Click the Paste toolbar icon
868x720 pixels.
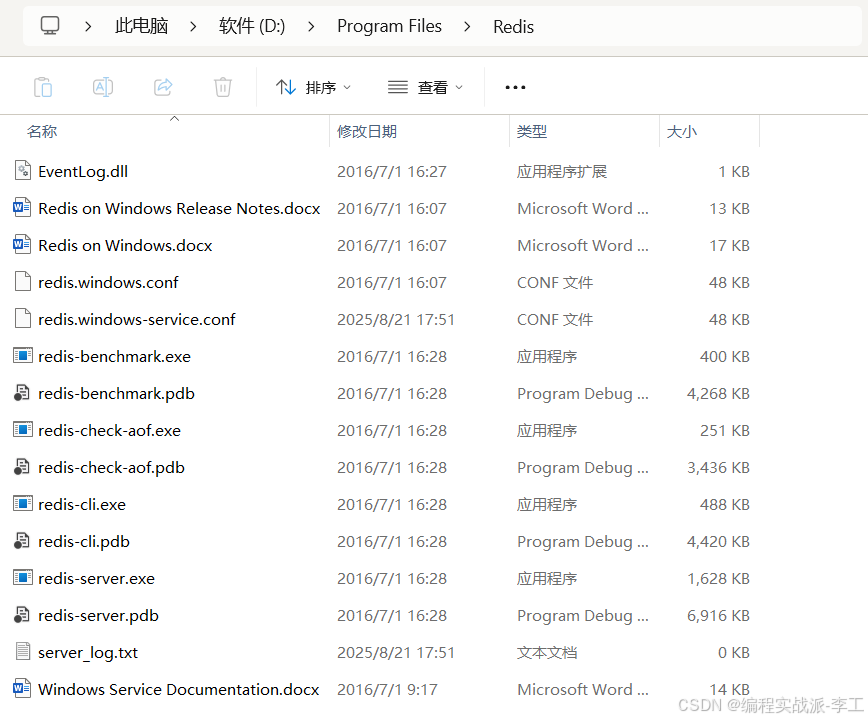click(x=43, y=87)
